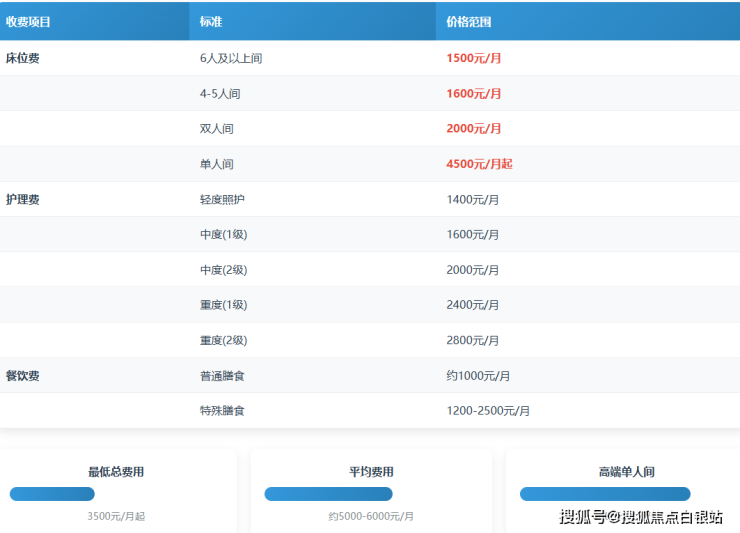Click the blue bar under 最低总费用
The width and height of the screenshot is (740, 533).
(52, 494)
